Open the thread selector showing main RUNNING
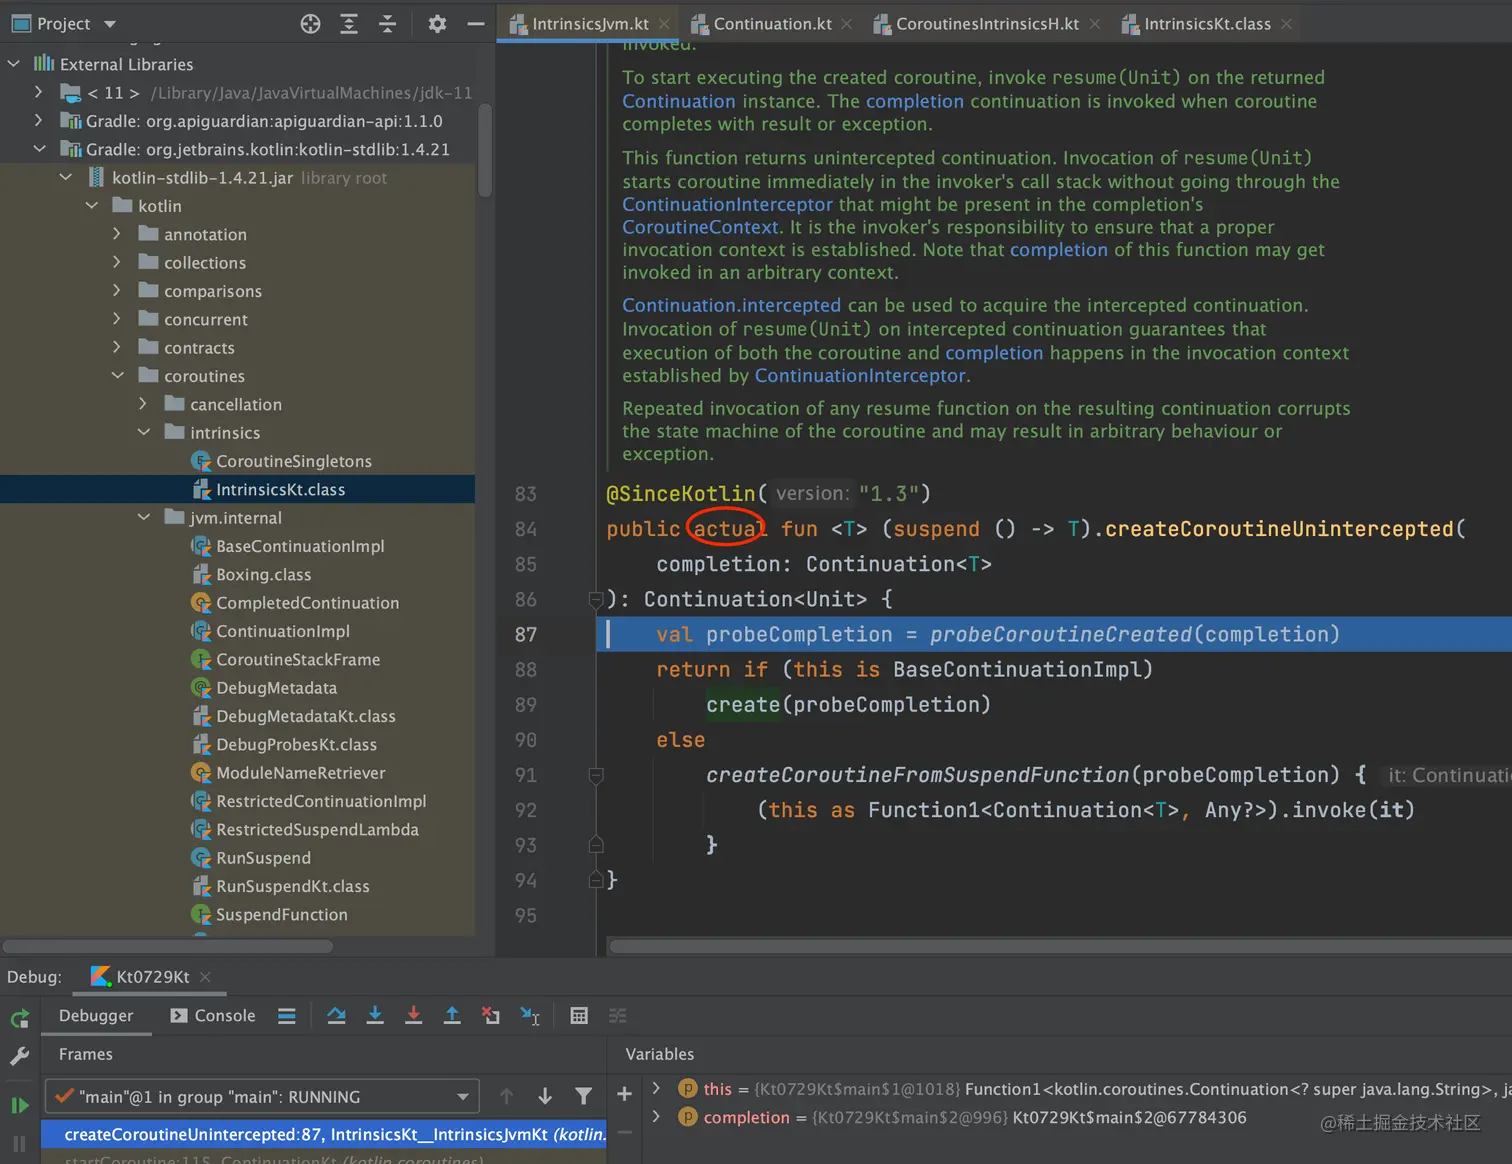 262,1097
